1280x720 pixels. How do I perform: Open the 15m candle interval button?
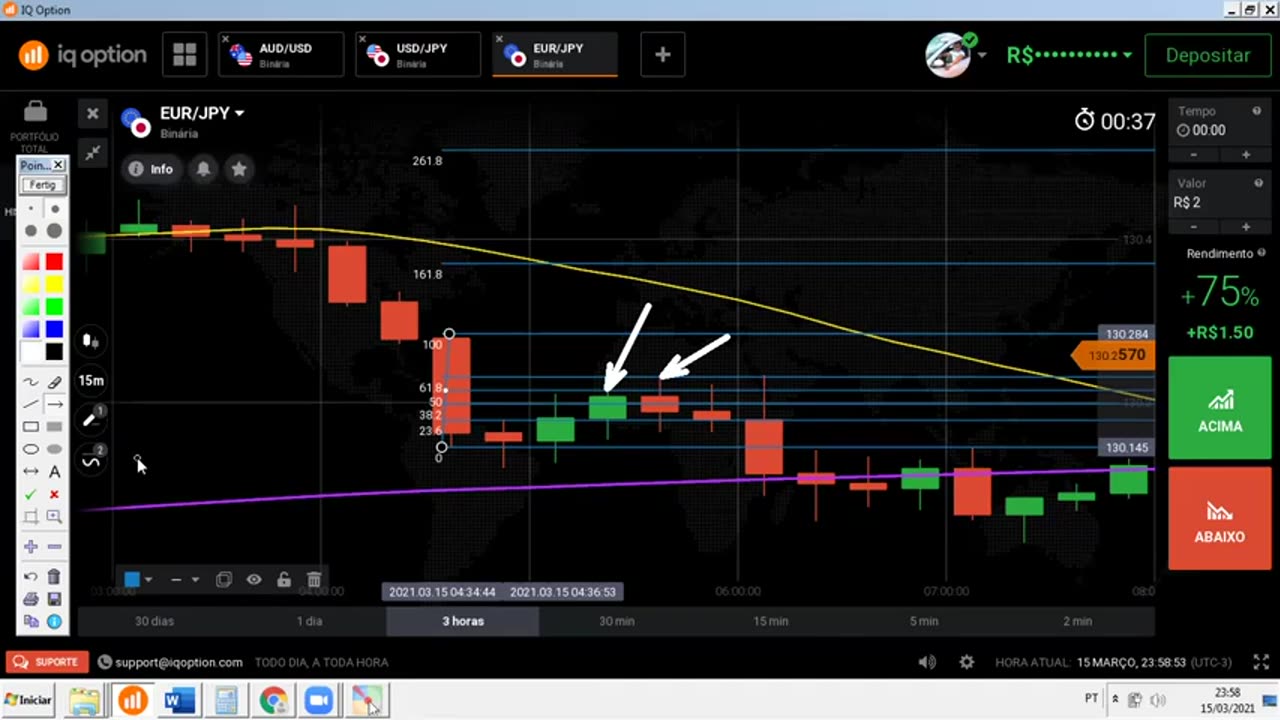point(91,380)
